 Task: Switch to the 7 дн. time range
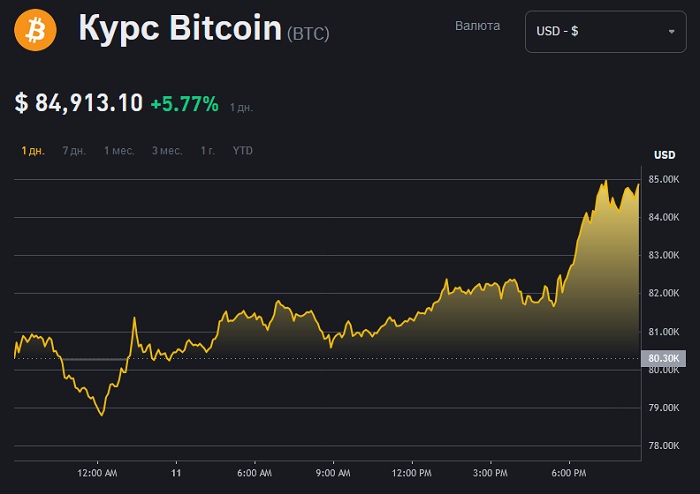pyautogui.click(x=74, y=151)
